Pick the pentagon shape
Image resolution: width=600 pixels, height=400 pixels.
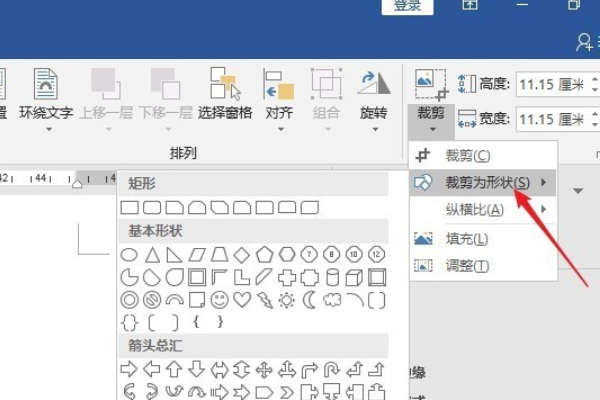click(264, 255)
